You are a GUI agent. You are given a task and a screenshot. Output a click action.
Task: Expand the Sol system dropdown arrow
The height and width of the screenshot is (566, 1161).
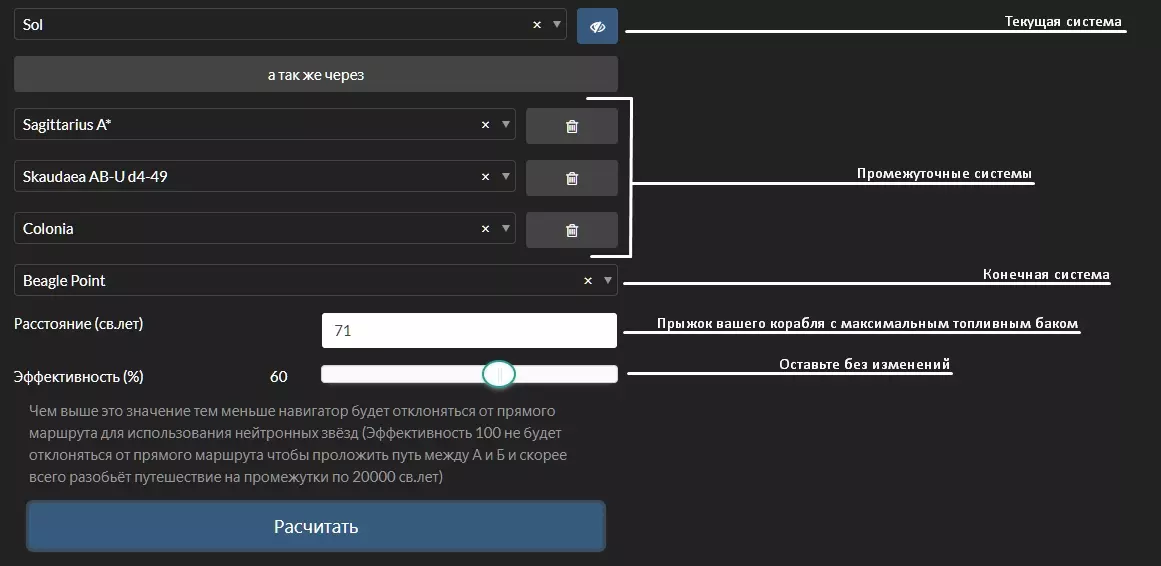556,25
